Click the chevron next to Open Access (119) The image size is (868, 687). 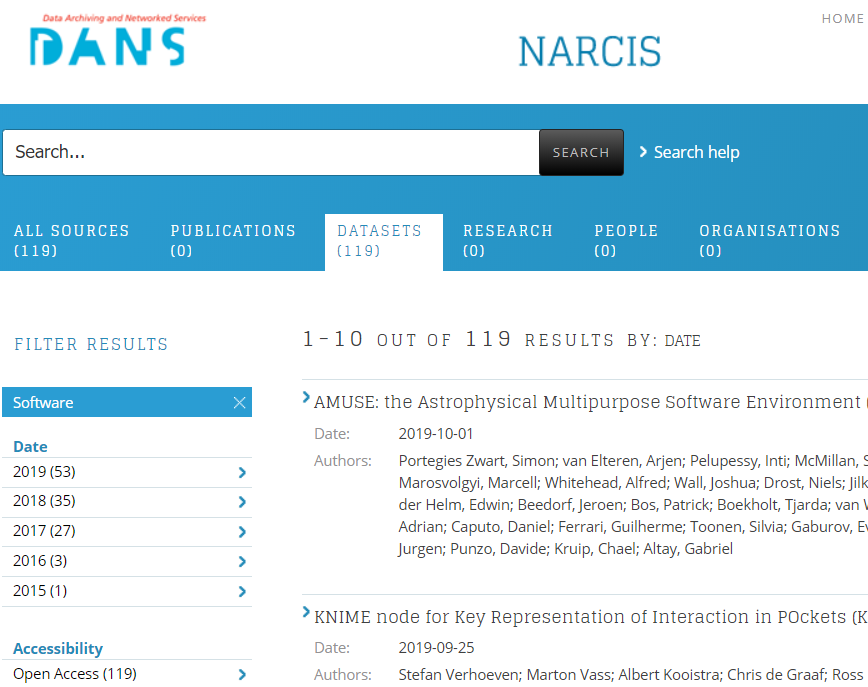point(242,674)
